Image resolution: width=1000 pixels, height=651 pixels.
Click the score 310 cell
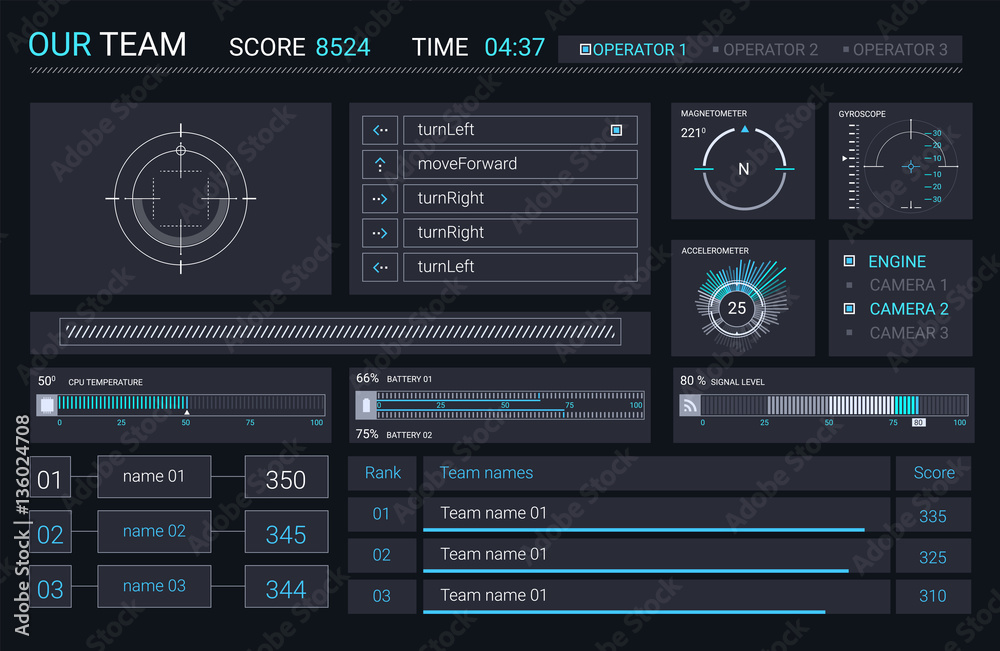934,597
